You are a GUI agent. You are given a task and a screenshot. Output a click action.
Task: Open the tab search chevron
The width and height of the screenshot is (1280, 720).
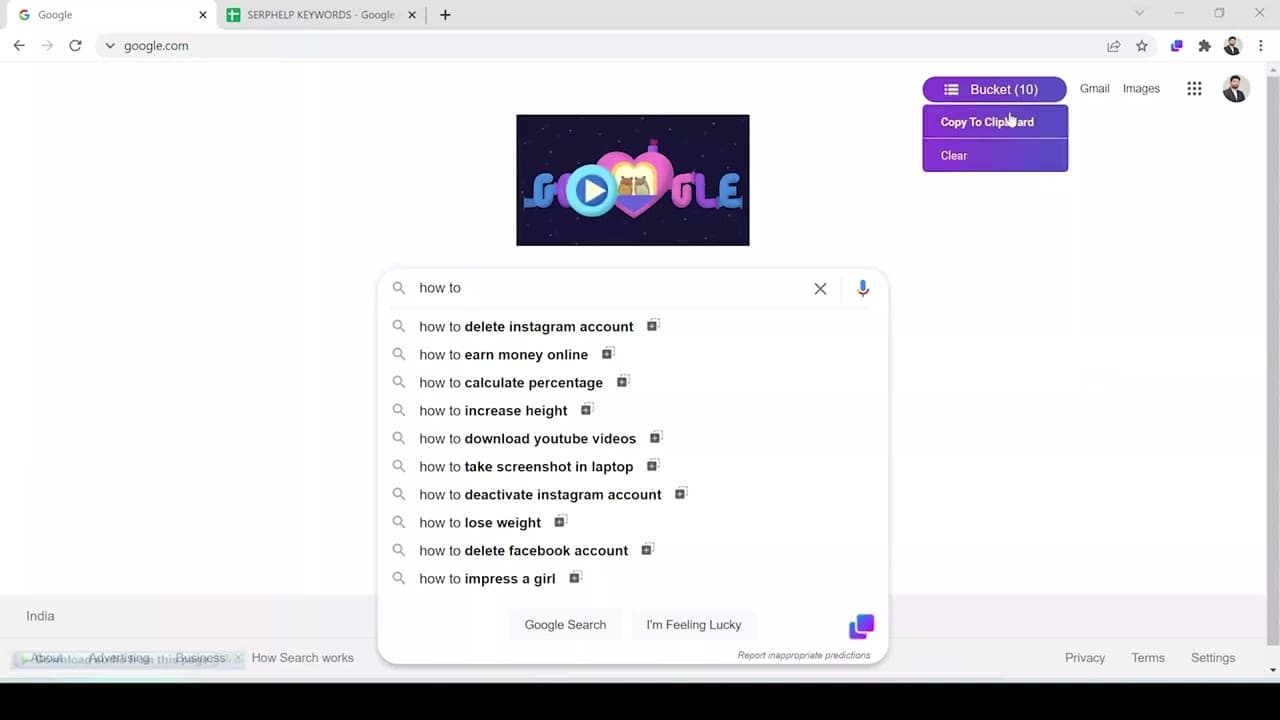(1139, 13)
